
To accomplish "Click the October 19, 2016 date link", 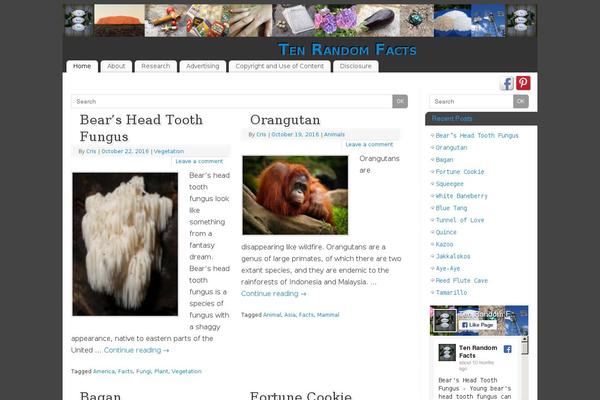I will (295, 134).
